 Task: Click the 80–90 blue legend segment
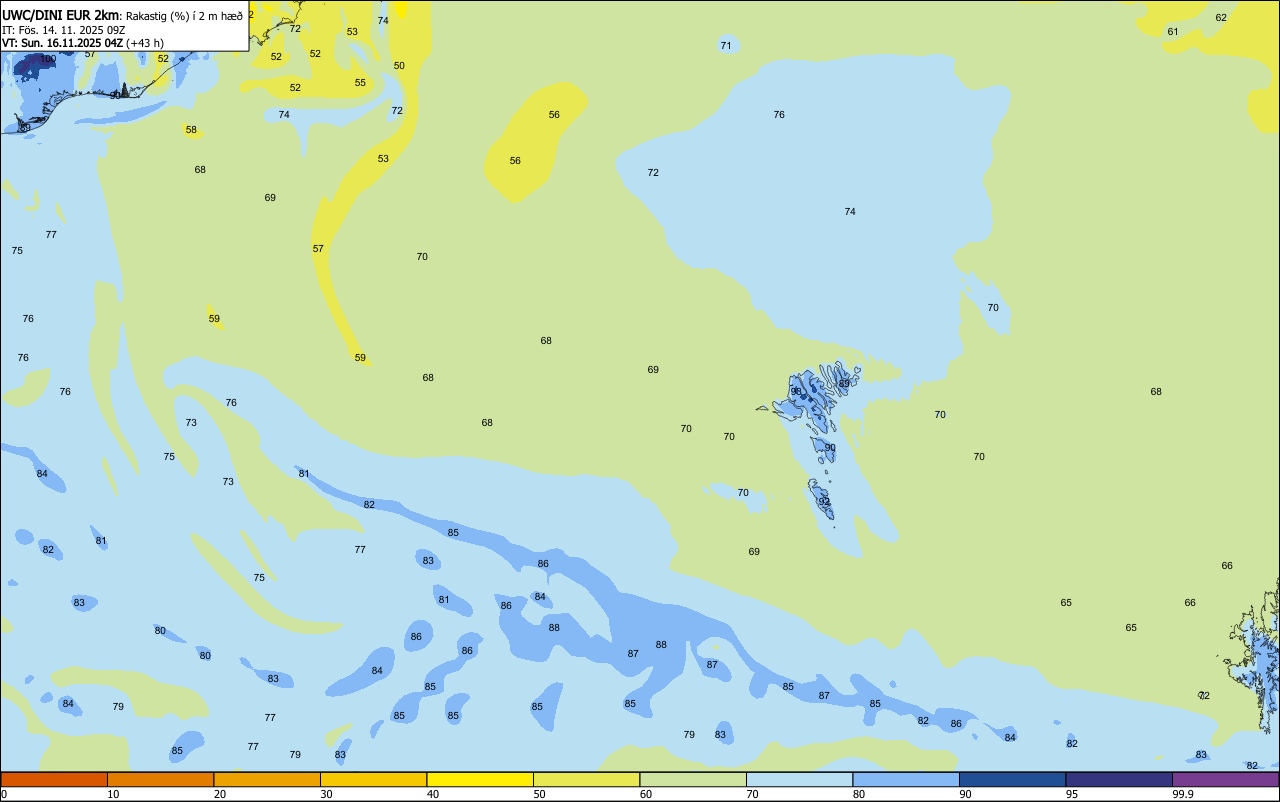[x=906, y=779]
